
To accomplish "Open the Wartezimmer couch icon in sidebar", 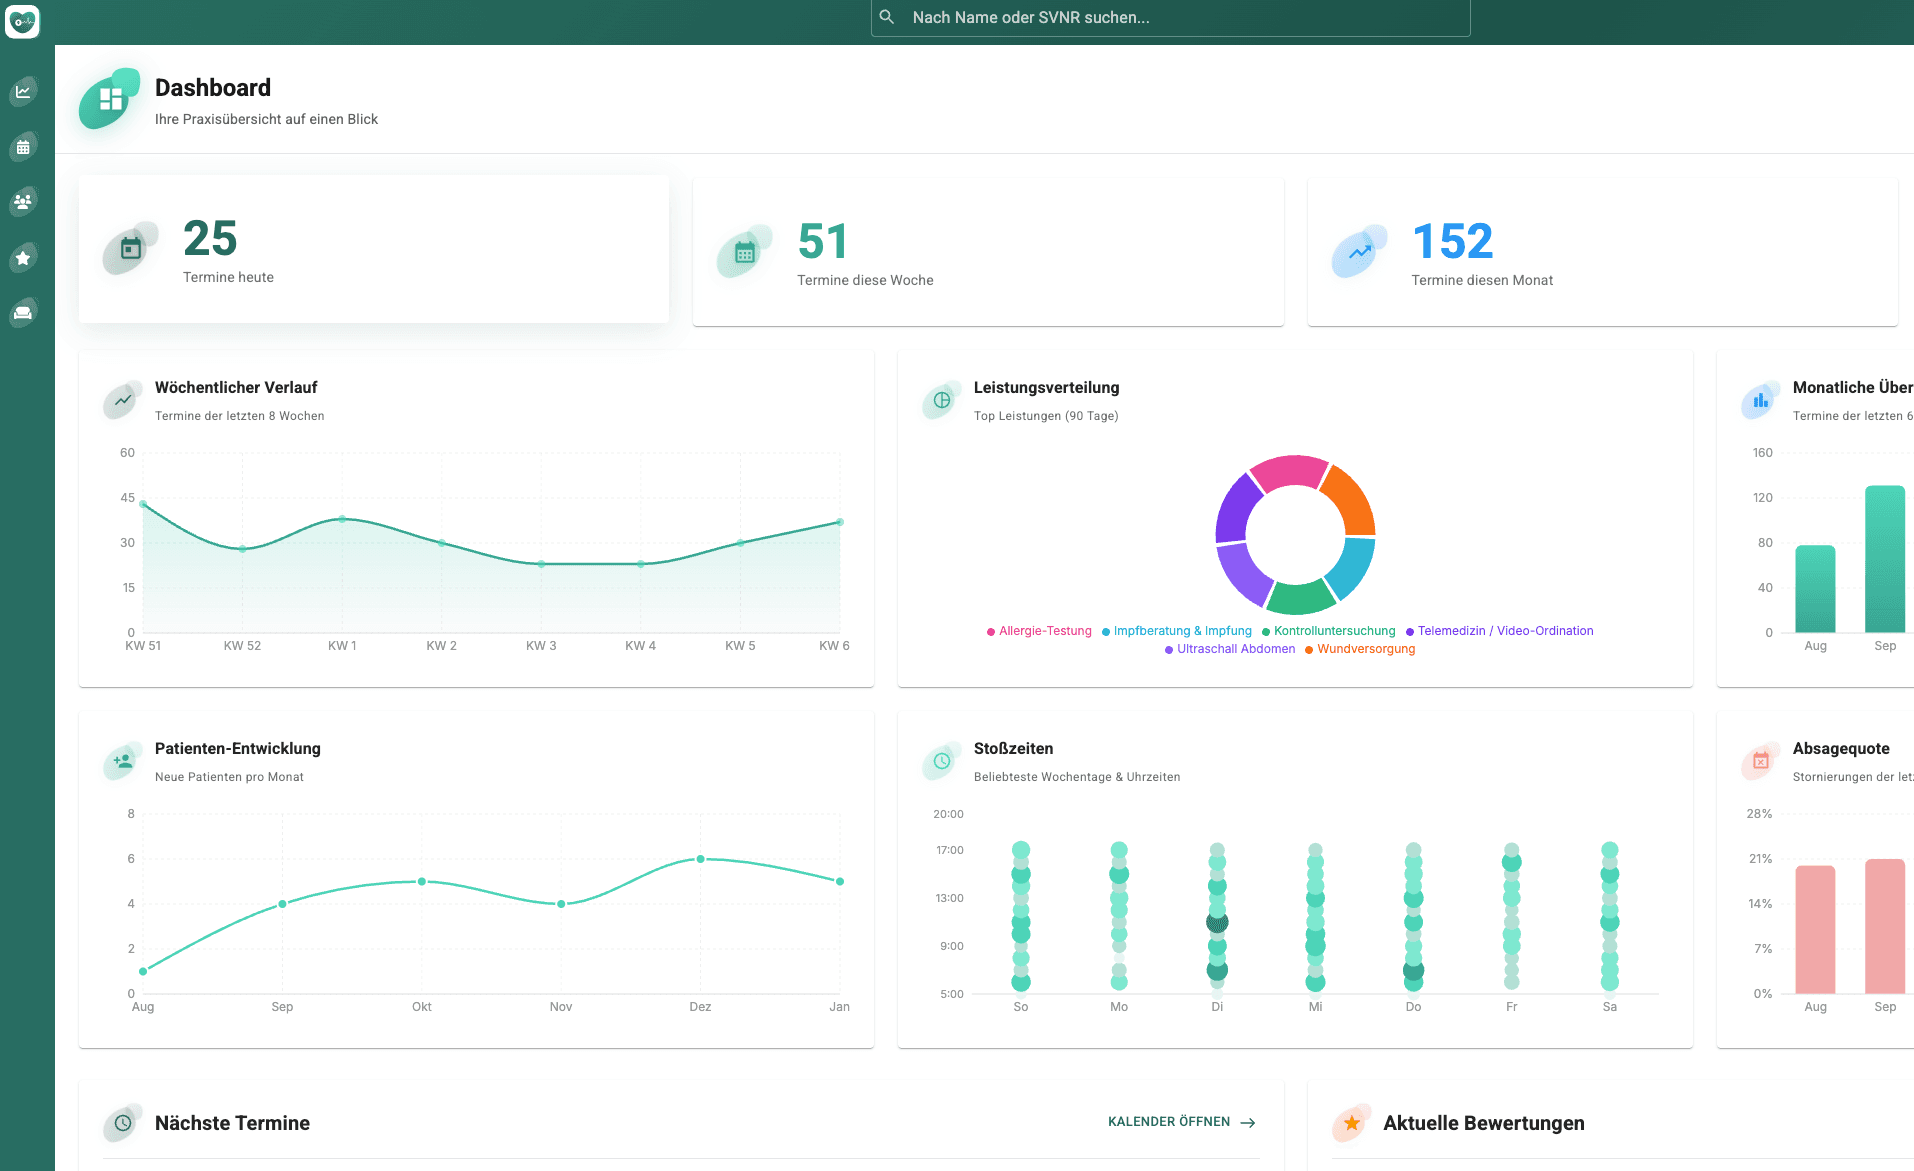I will 24,312.
